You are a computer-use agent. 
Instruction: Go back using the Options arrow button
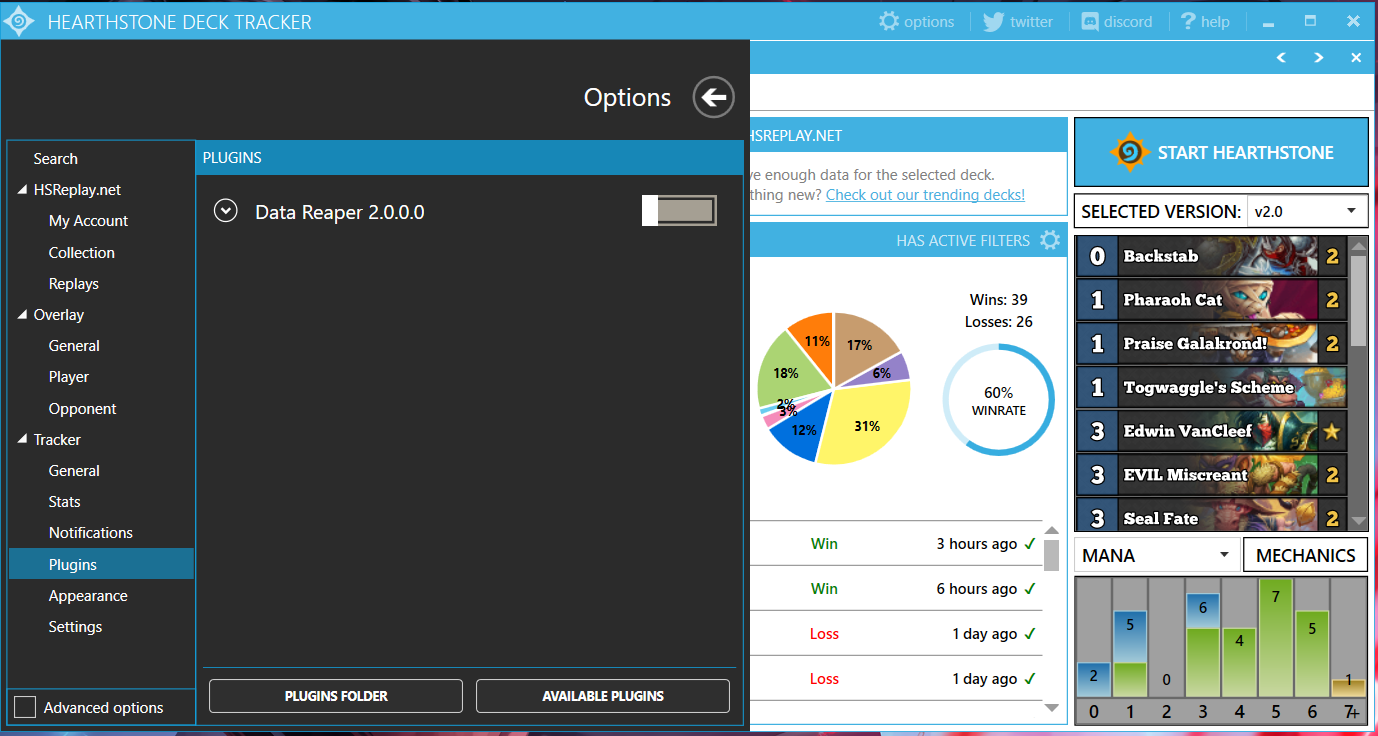pos(714,97)
